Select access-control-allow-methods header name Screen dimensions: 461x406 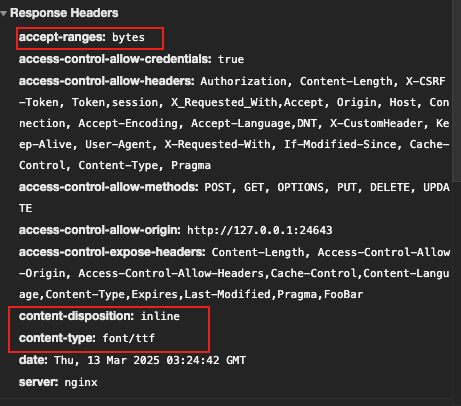pos(109,187)
